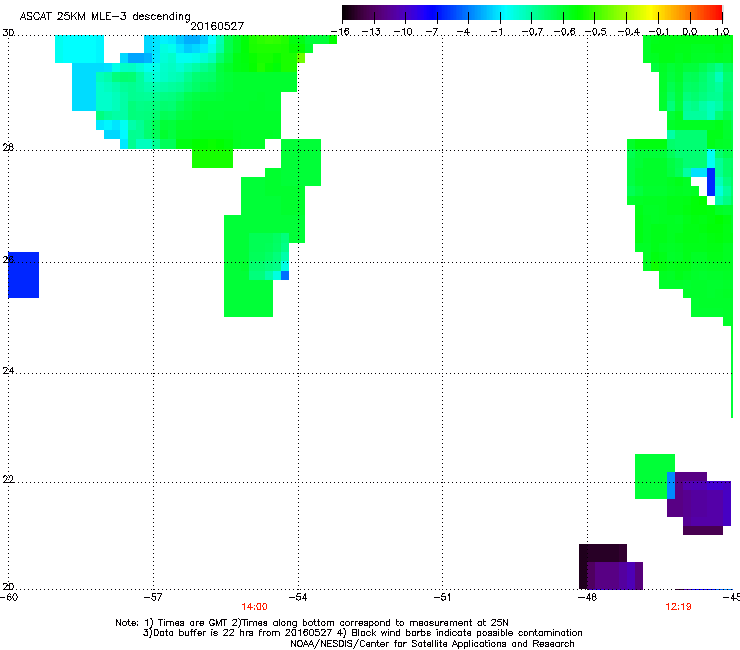Click the latitude label 28
This screenshot has width=740, height=650.
coord(8,148)
